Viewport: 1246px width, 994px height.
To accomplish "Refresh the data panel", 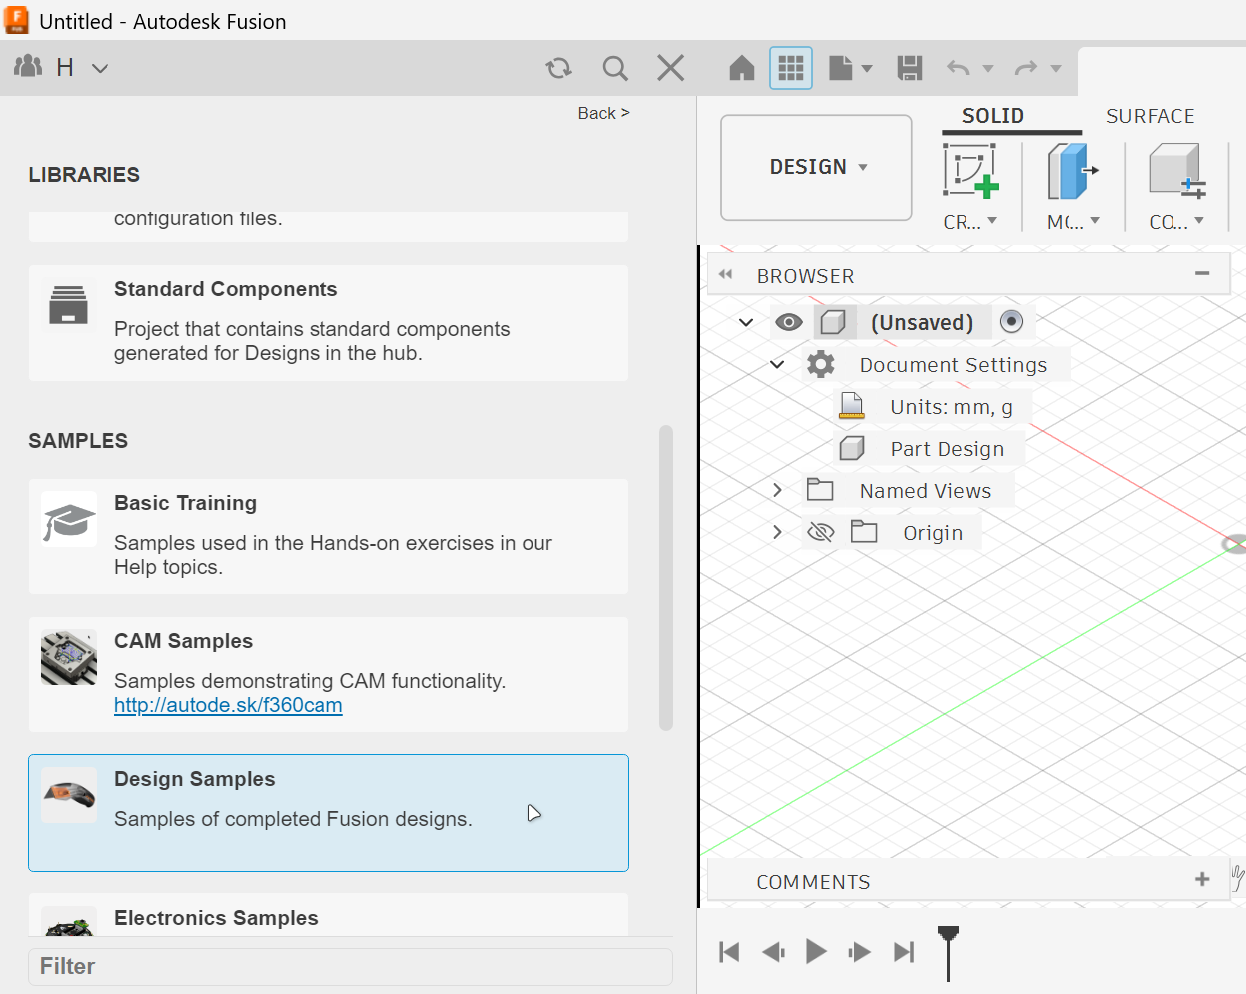I will pos(558,68).
